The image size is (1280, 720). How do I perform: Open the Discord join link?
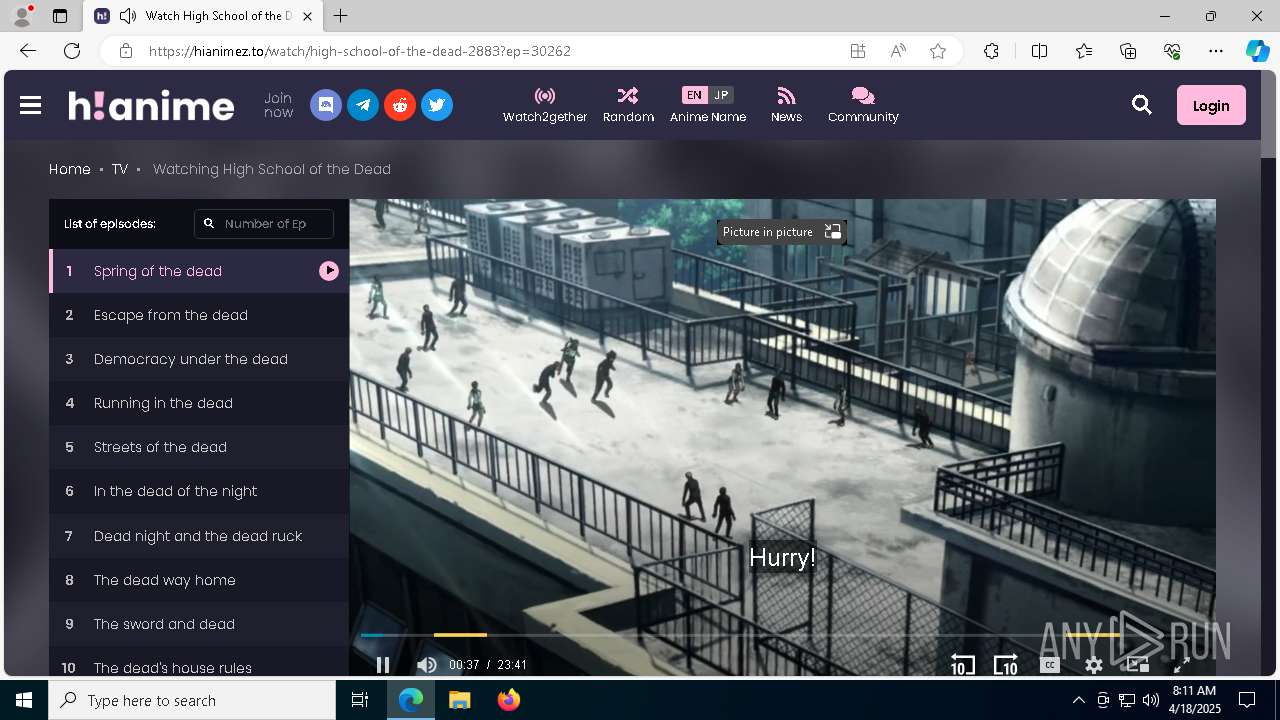[326, 105]
